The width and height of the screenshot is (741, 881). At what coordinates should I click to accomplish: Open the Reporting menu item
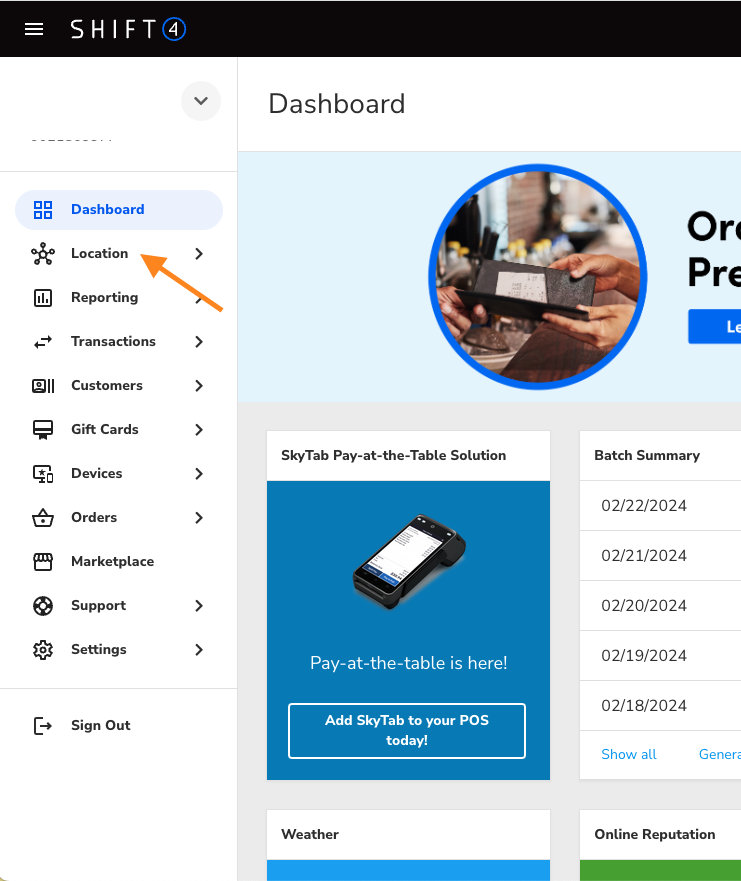(x=104, y=297)
